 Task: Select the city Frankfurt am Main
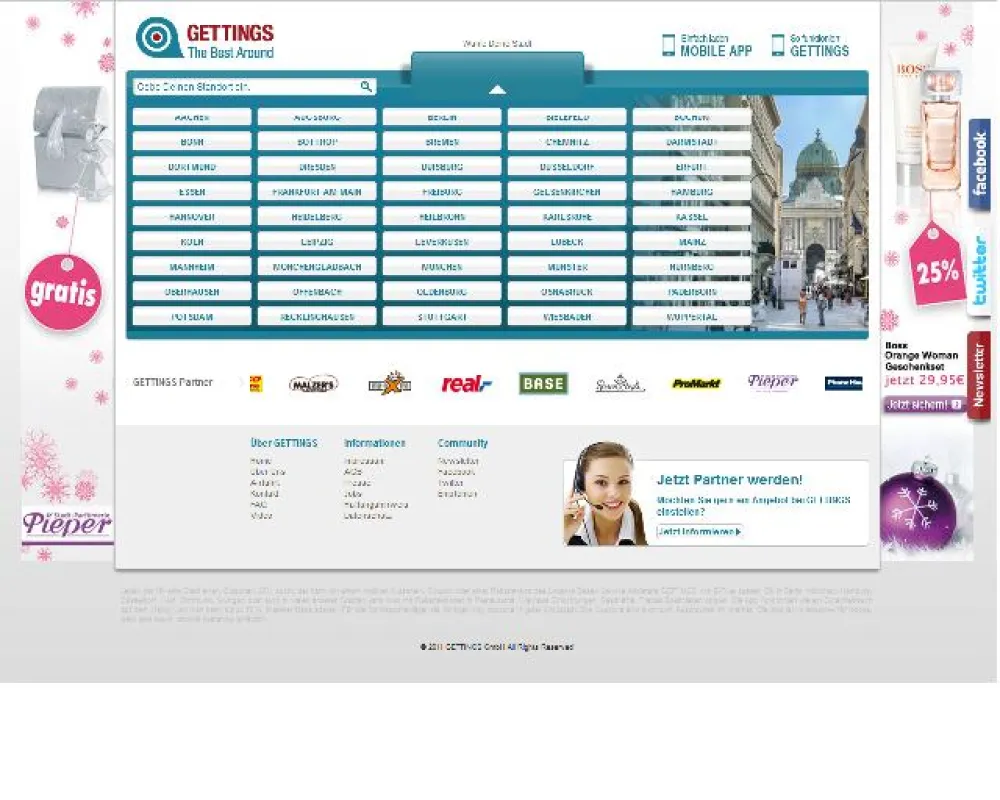point(317,191)
